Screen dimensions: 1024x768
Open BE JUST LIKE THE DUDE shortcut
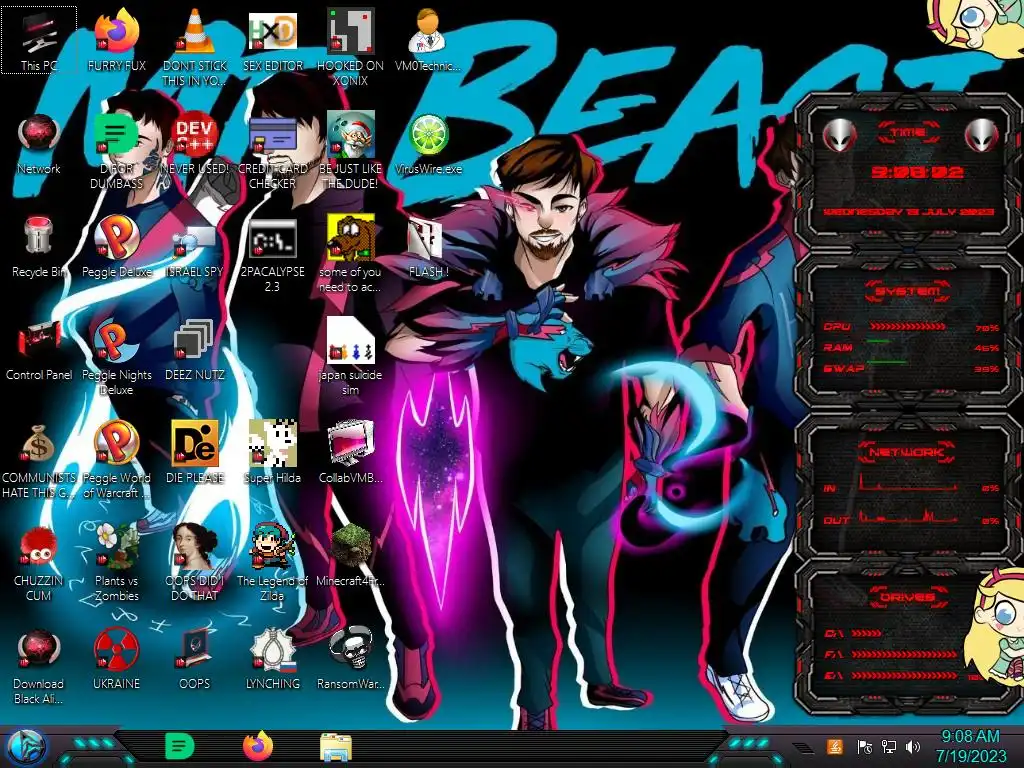click(350, 150)
